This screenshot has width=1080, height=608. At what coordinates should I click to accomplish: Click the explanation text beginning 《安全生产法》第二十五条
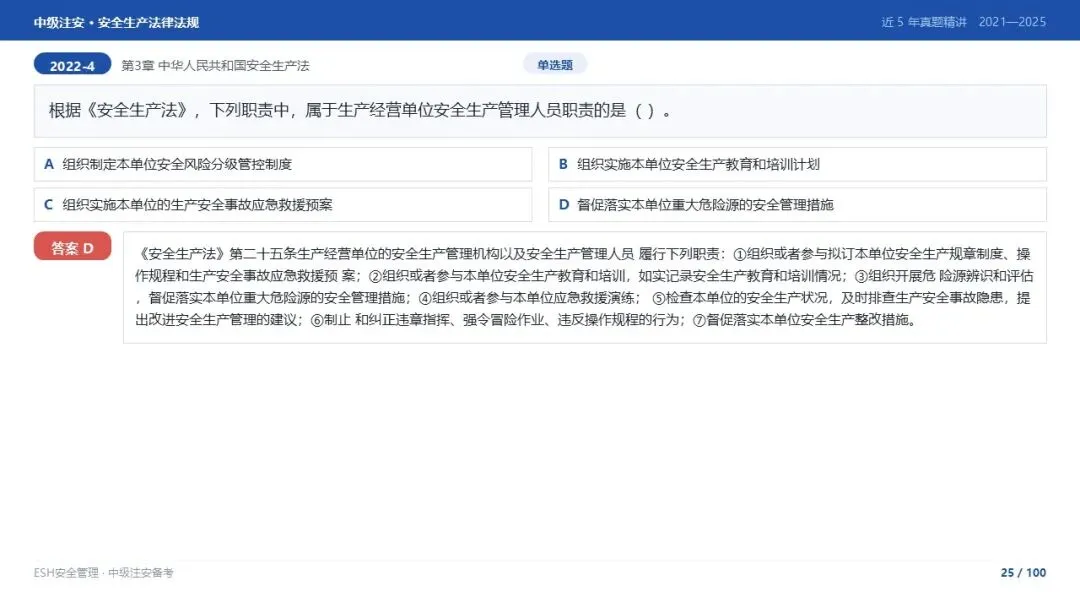pos(585,287)
